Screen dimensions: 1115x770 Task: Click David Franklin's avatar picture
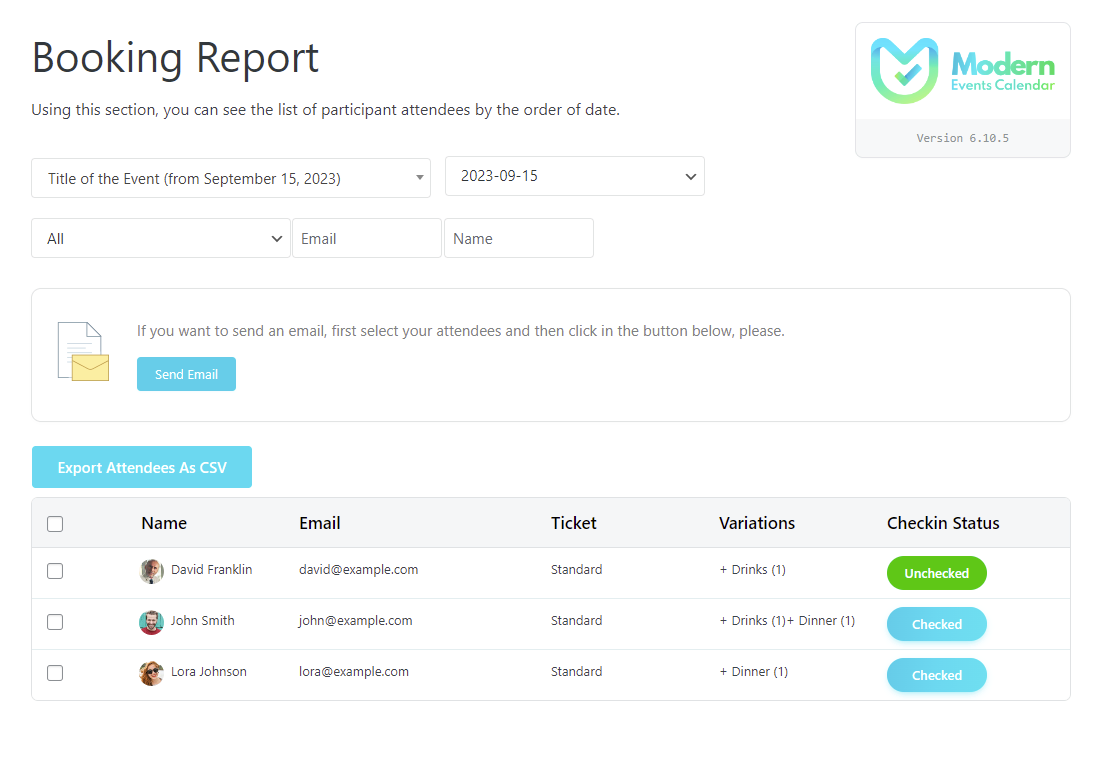pyautogui.click(x=151, y=571)
